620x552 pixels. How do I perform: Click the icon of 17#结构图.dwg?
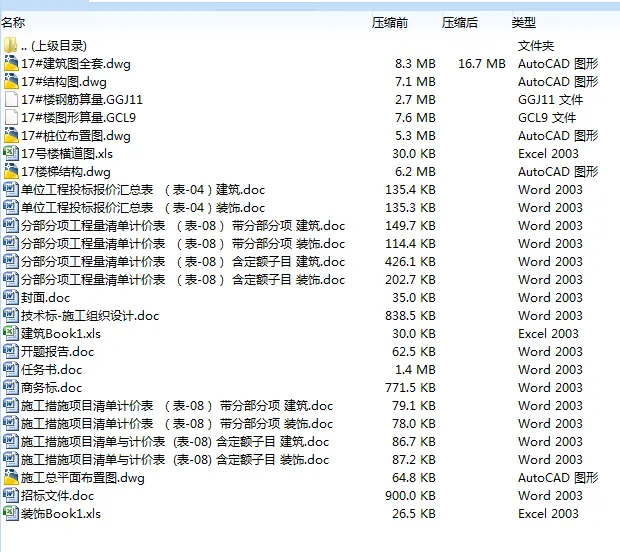pyautogui.click(x=11, y=81)
